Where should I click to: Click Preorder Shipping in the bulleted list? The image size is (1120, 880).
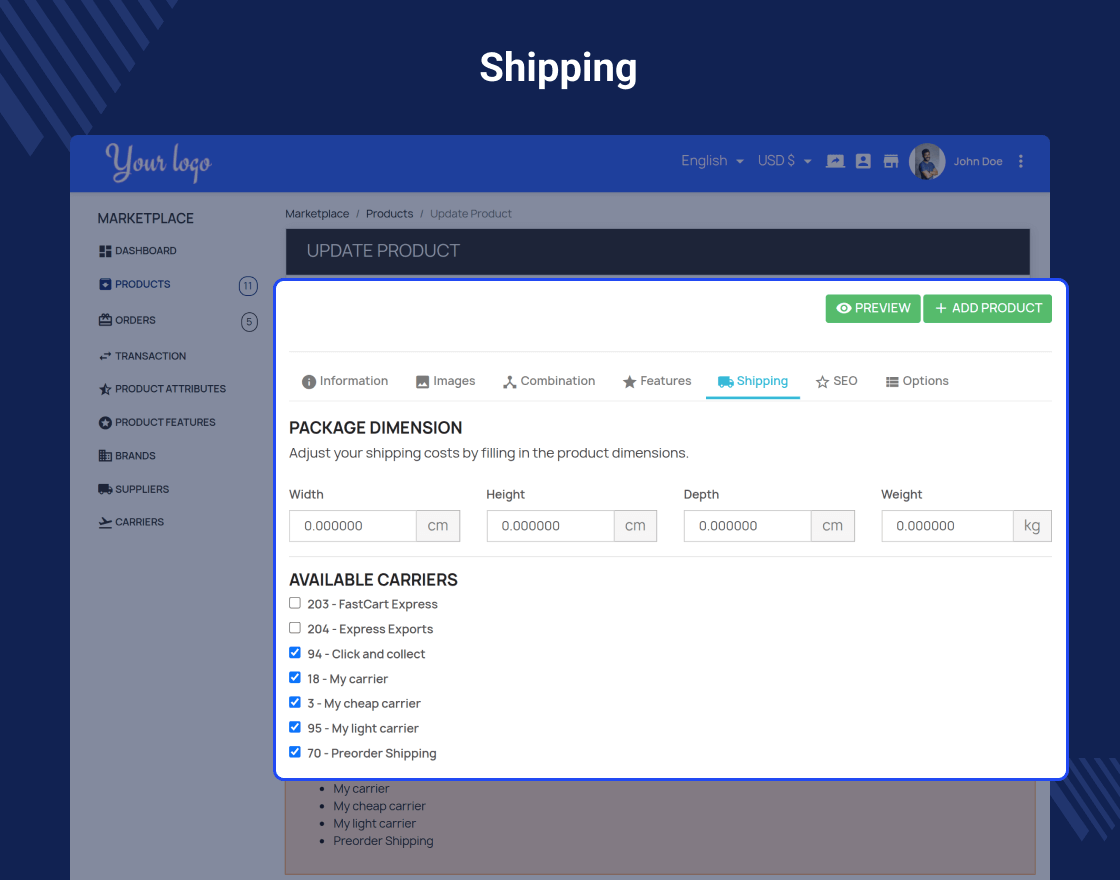(383, 841)
